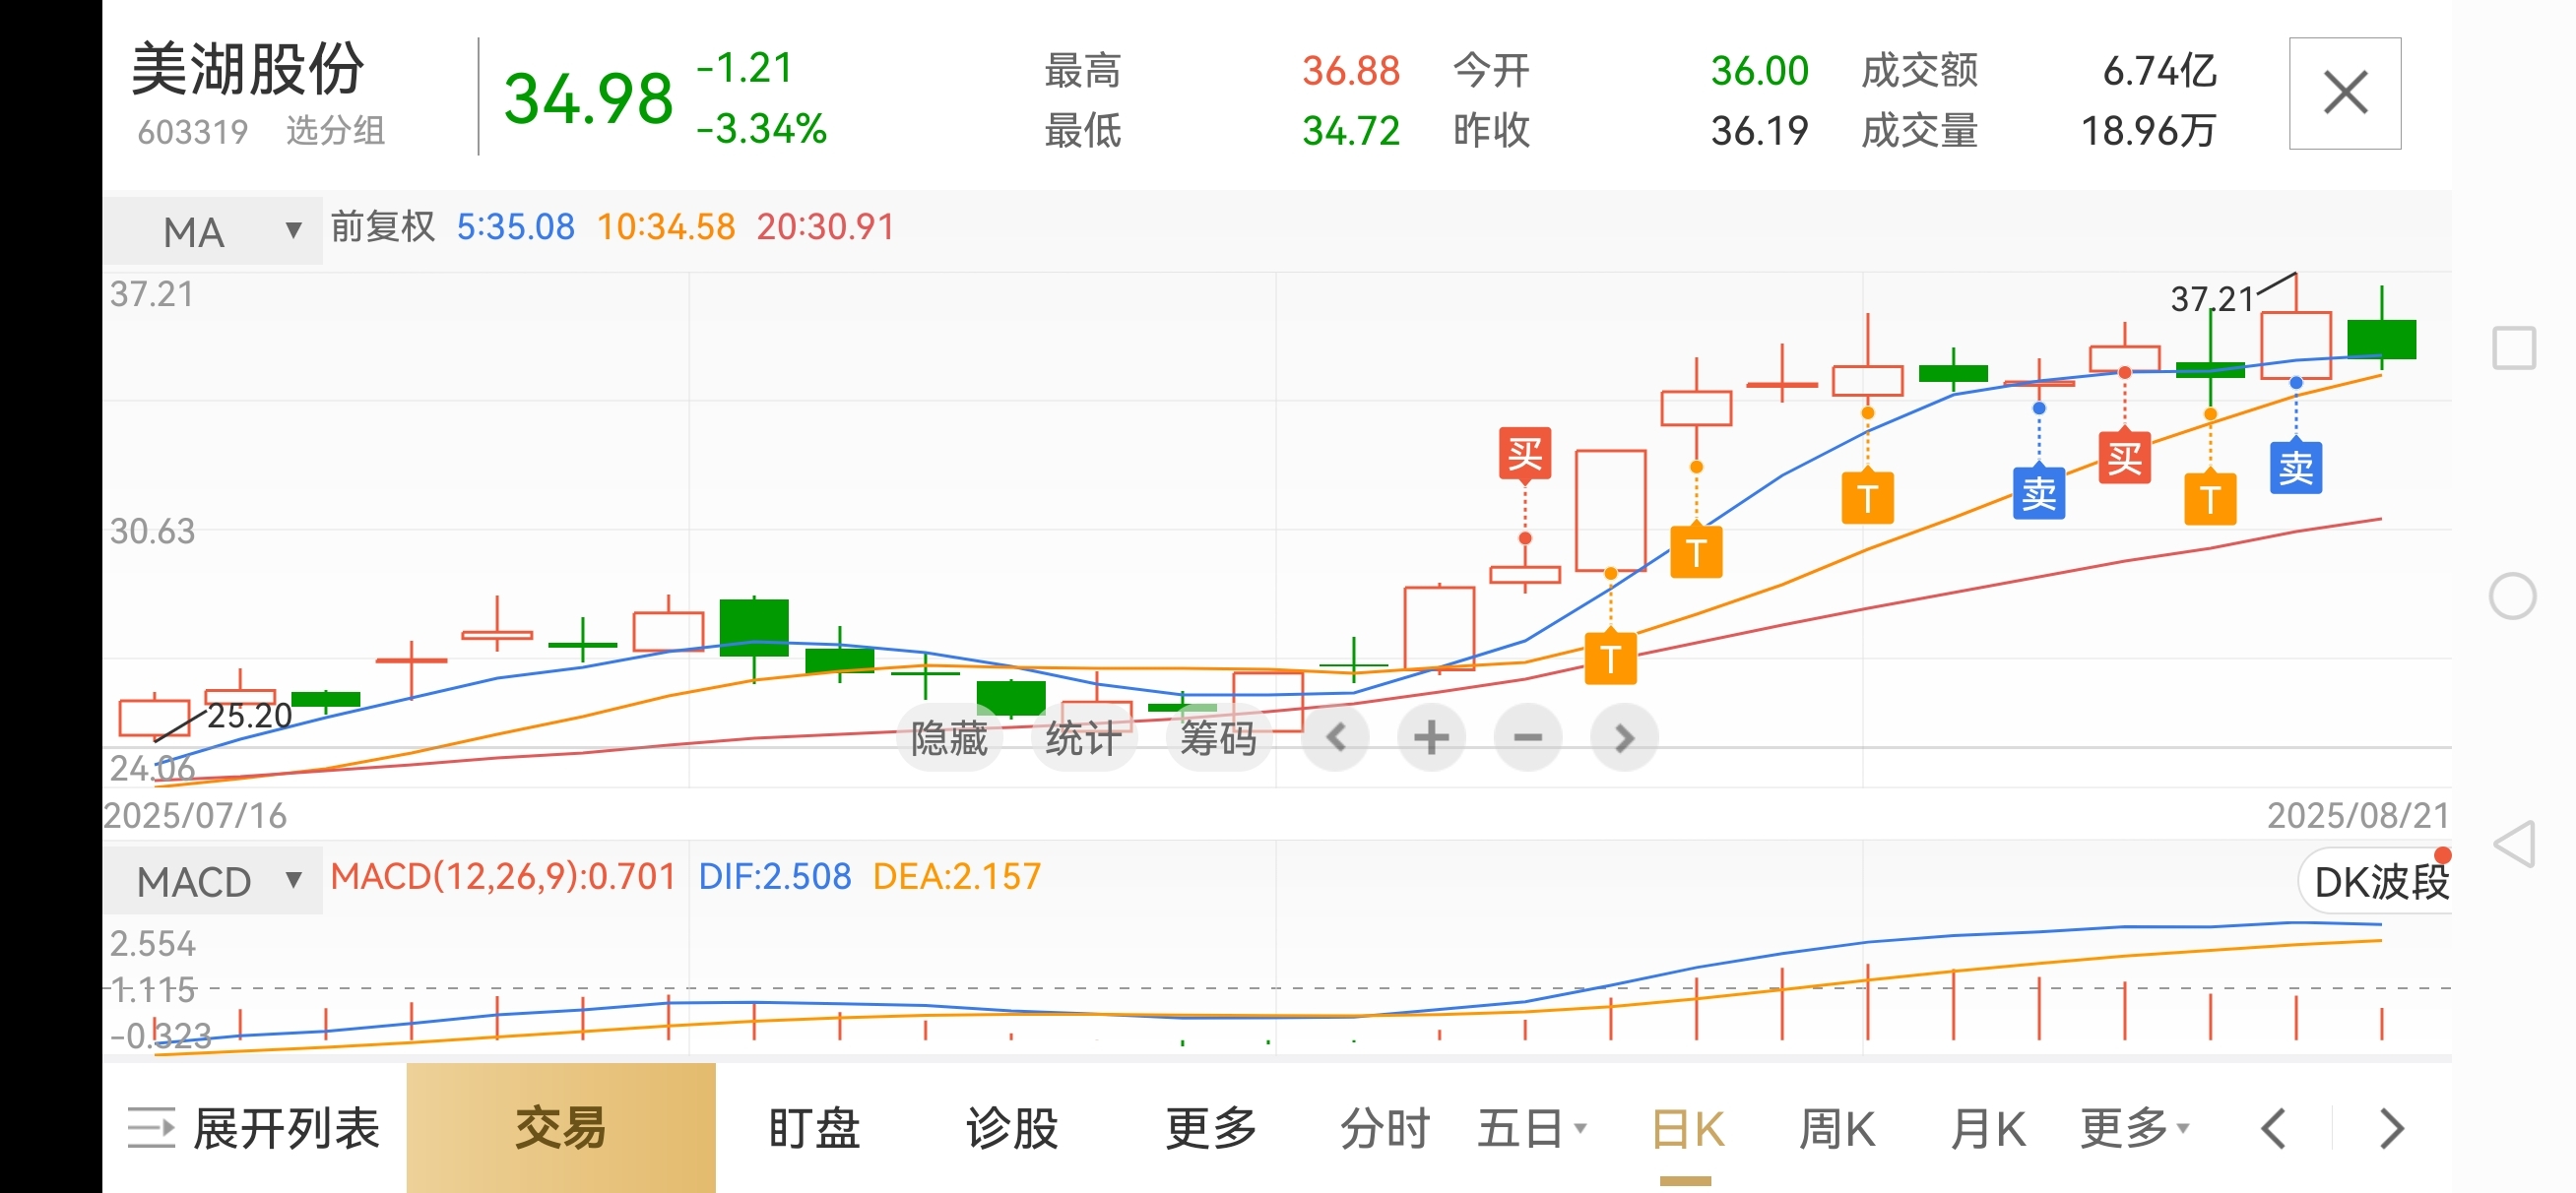Click the start date 2025/07/16

195,815
